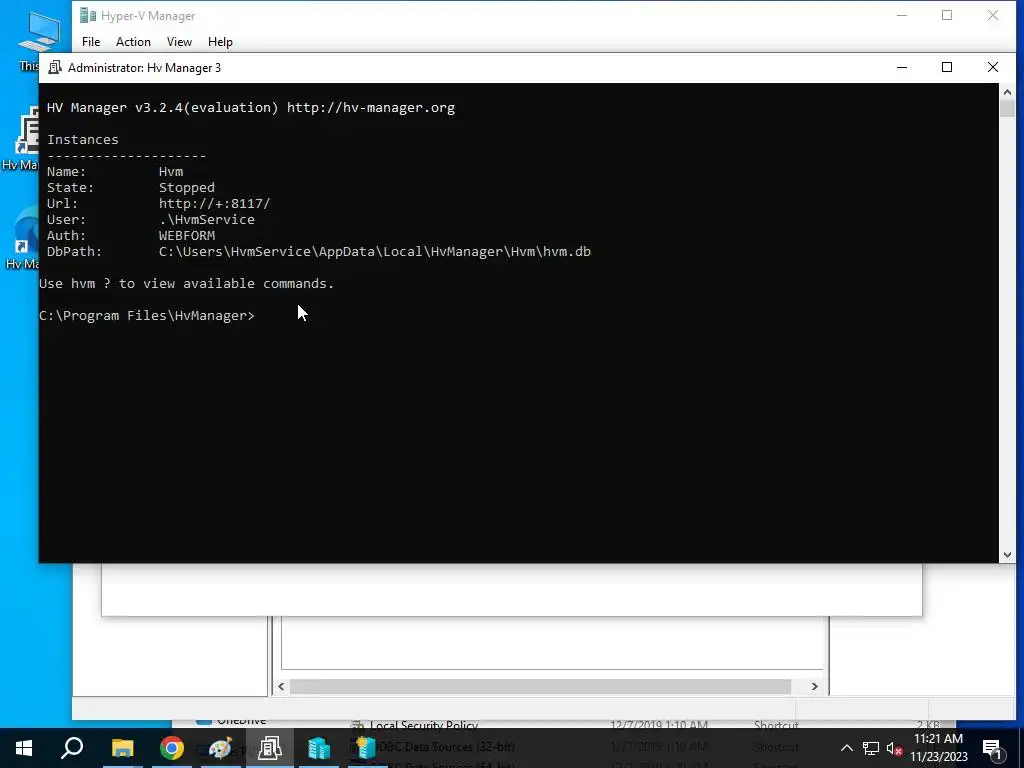This screenshot has width=1024, height=768.
Task: Minimize the Hv Manager 3 console window
Action: (x=902, y=67)
